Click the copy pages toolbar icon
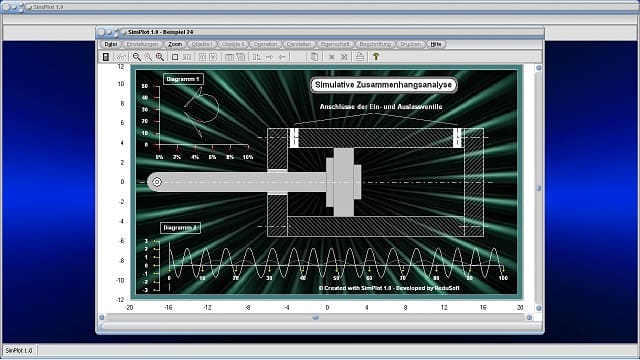The height and width of the screenshot is (360, 640). [x=314, y=57]
